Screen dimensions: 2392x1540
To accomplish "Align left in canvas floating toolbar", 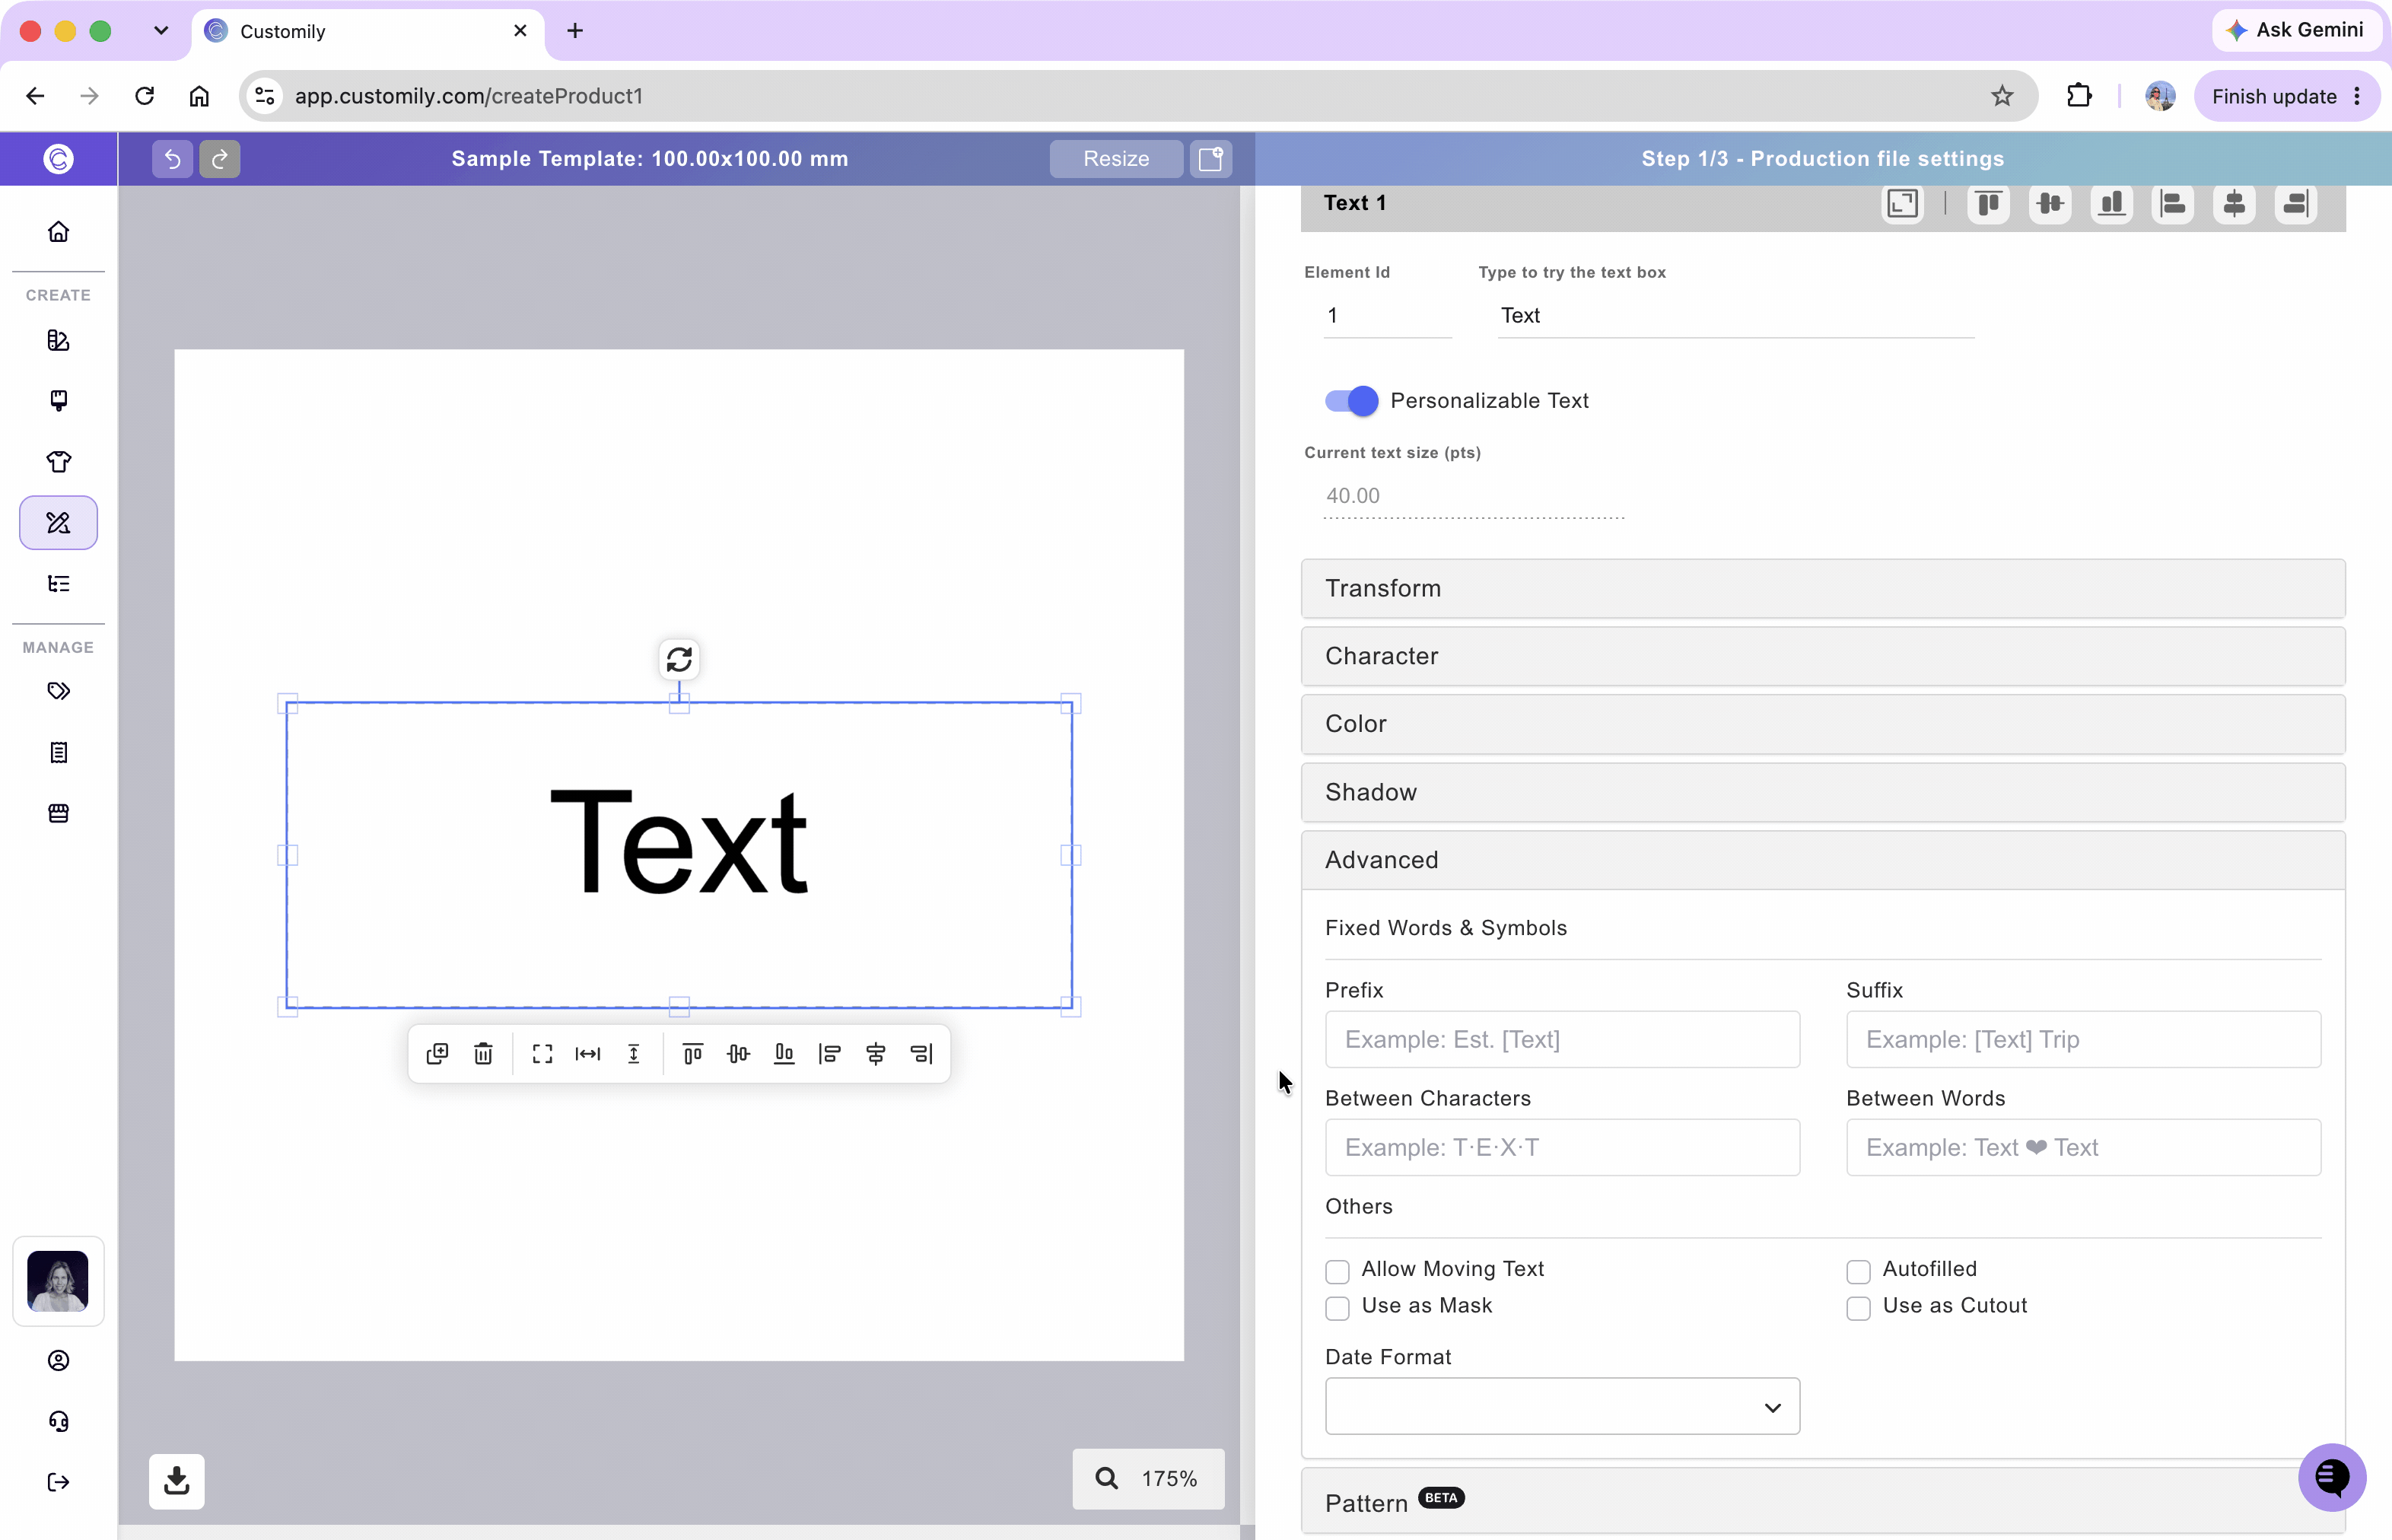I will click(830, 1053).
